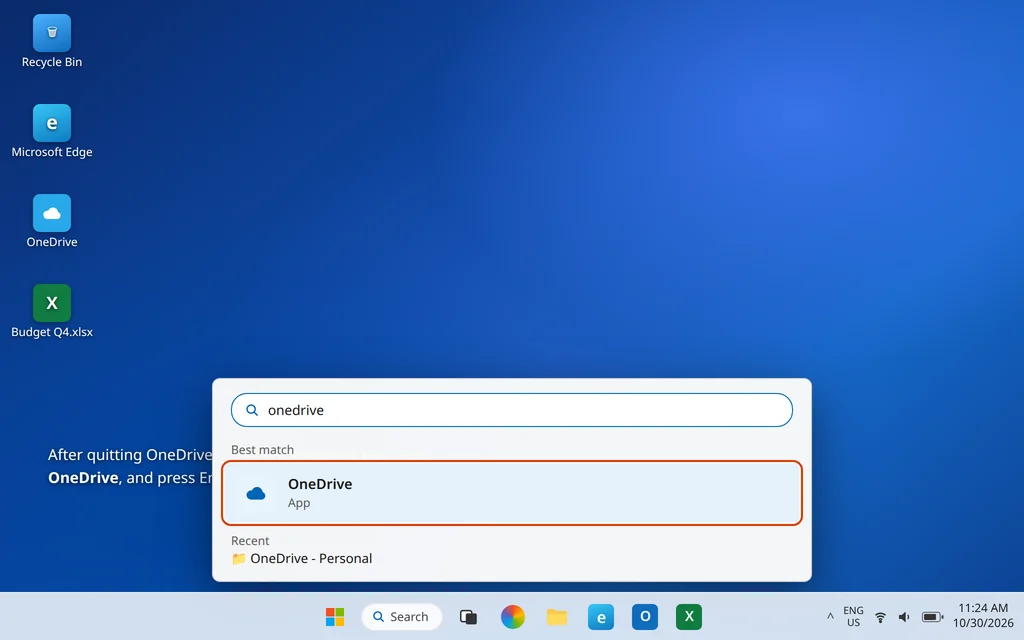Open the clock showing 11:24 AM
The height and width of the screenshot is (640, 1024).
pos(983,616)
